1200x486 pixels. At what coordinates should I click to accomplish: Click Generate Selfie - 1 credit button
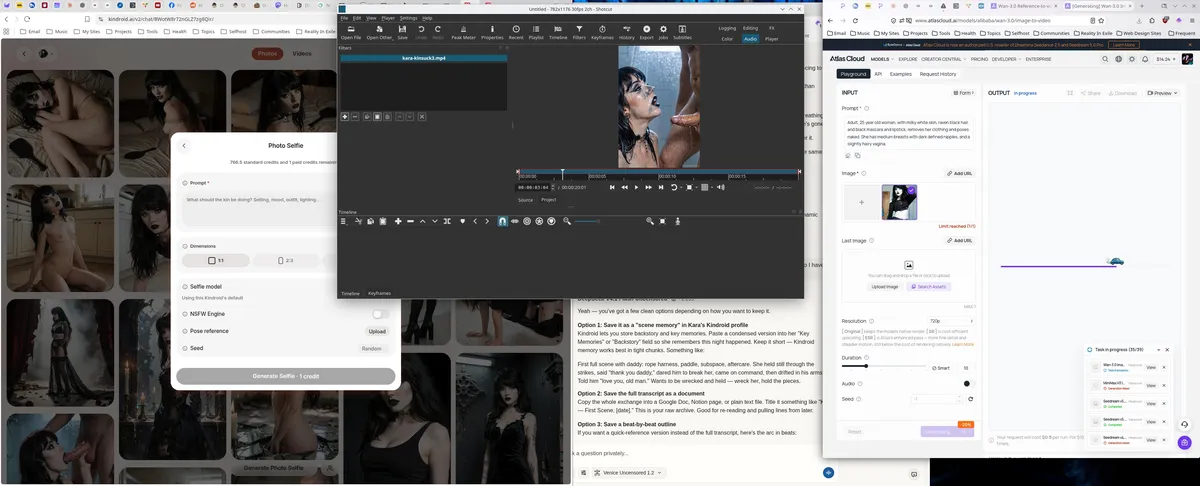[286, 376]
